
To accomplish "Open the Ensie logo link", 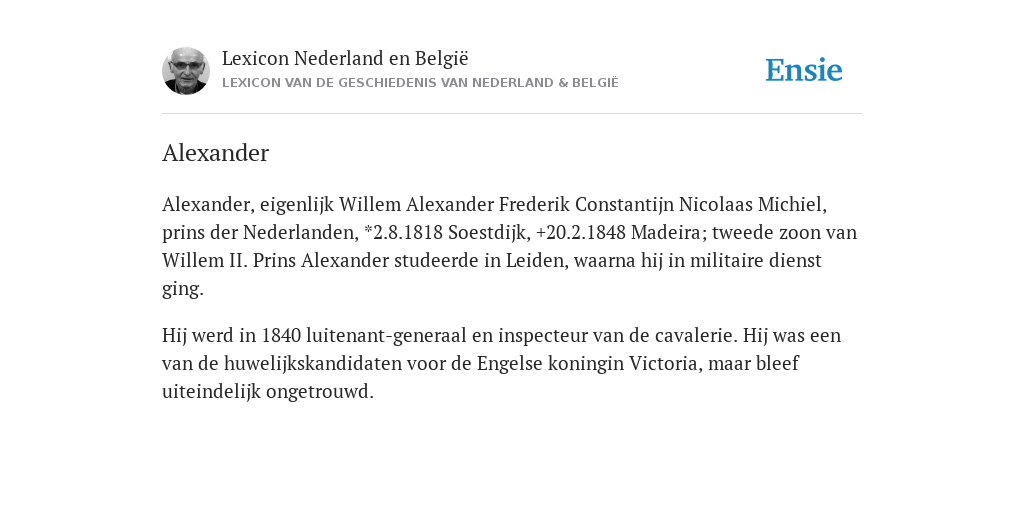I will [x=804, y=70].
